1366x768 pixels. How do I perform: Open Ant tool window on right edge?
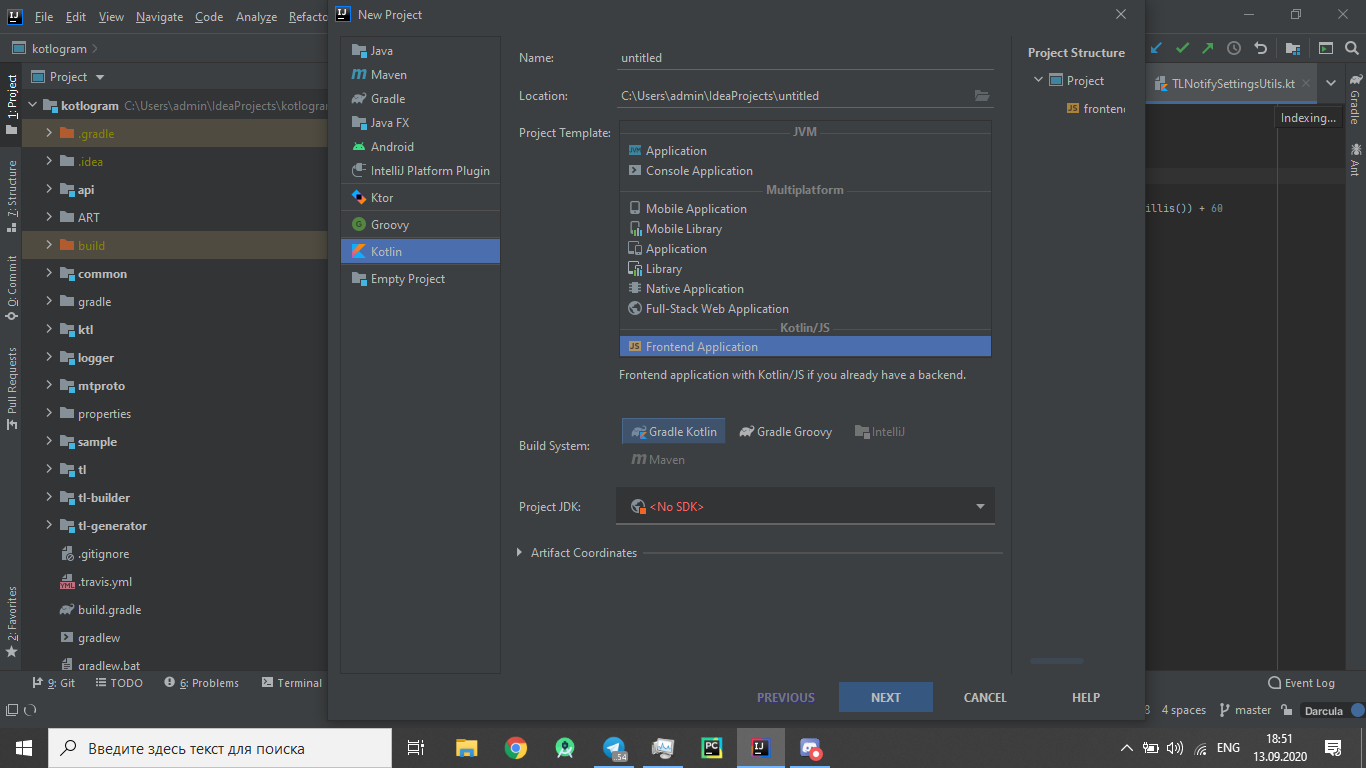click(1355, 159)
